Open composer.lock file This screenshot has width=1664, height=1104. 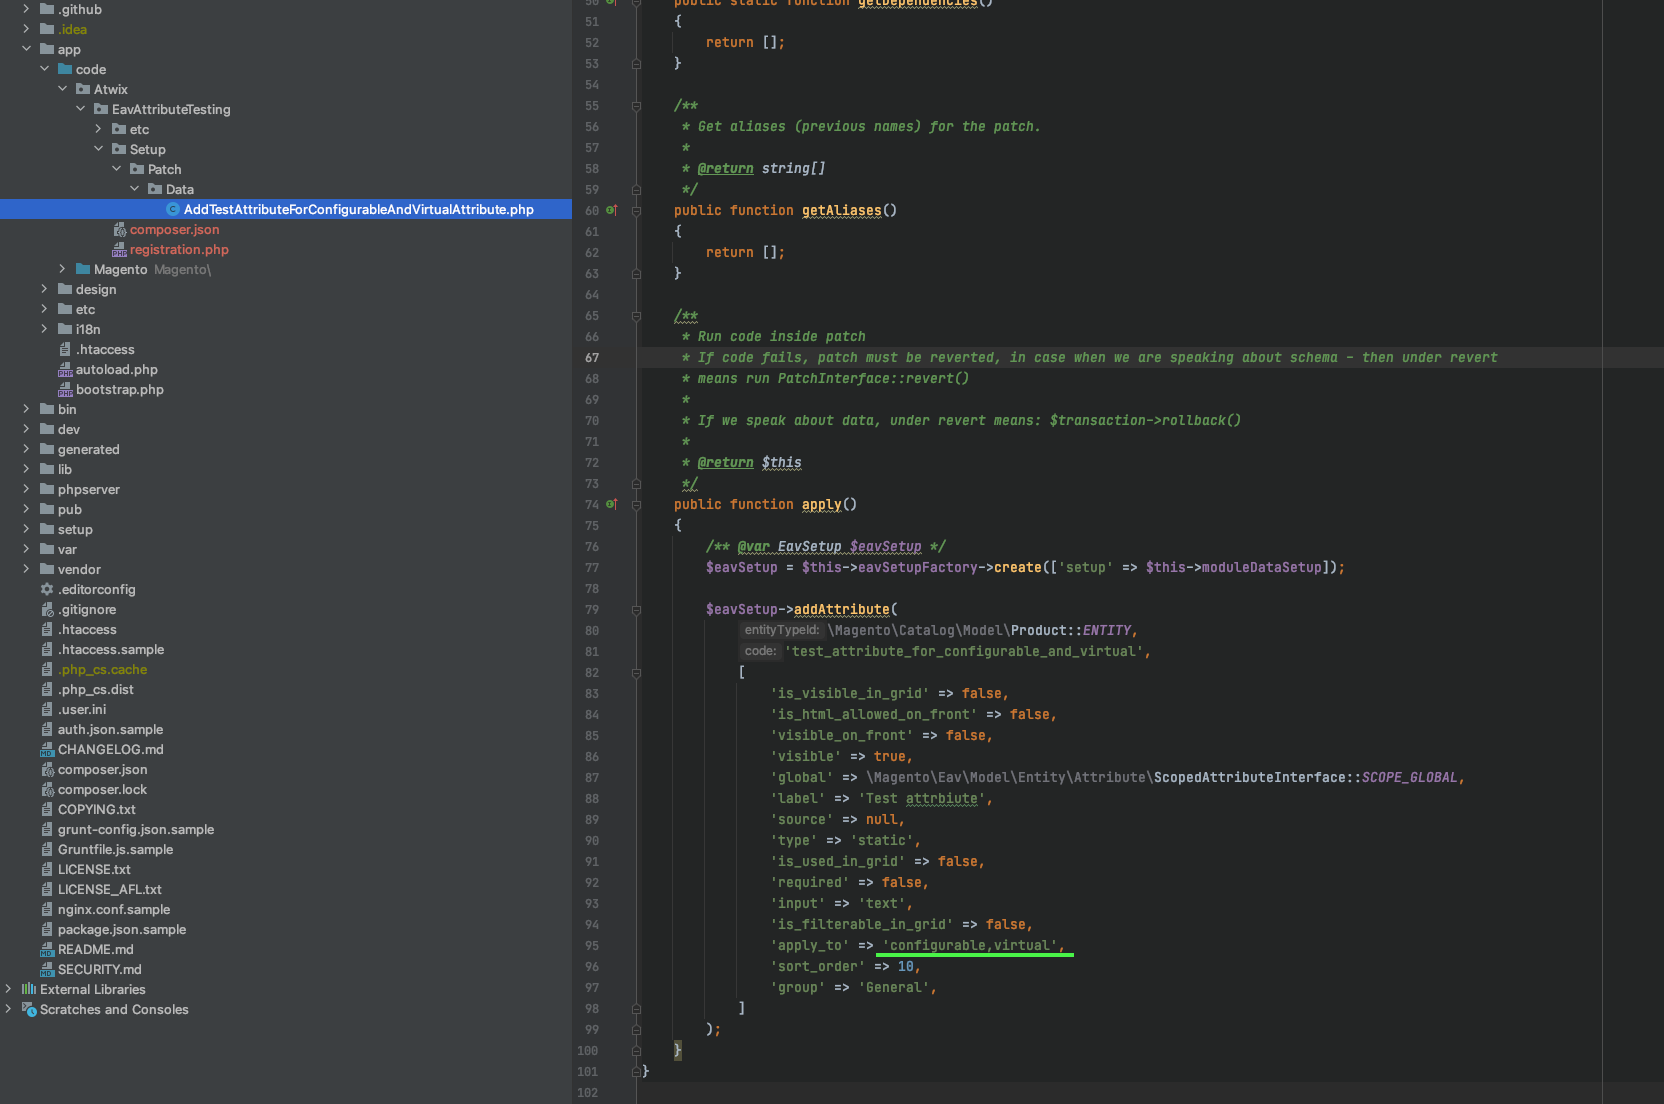point(102,789)
